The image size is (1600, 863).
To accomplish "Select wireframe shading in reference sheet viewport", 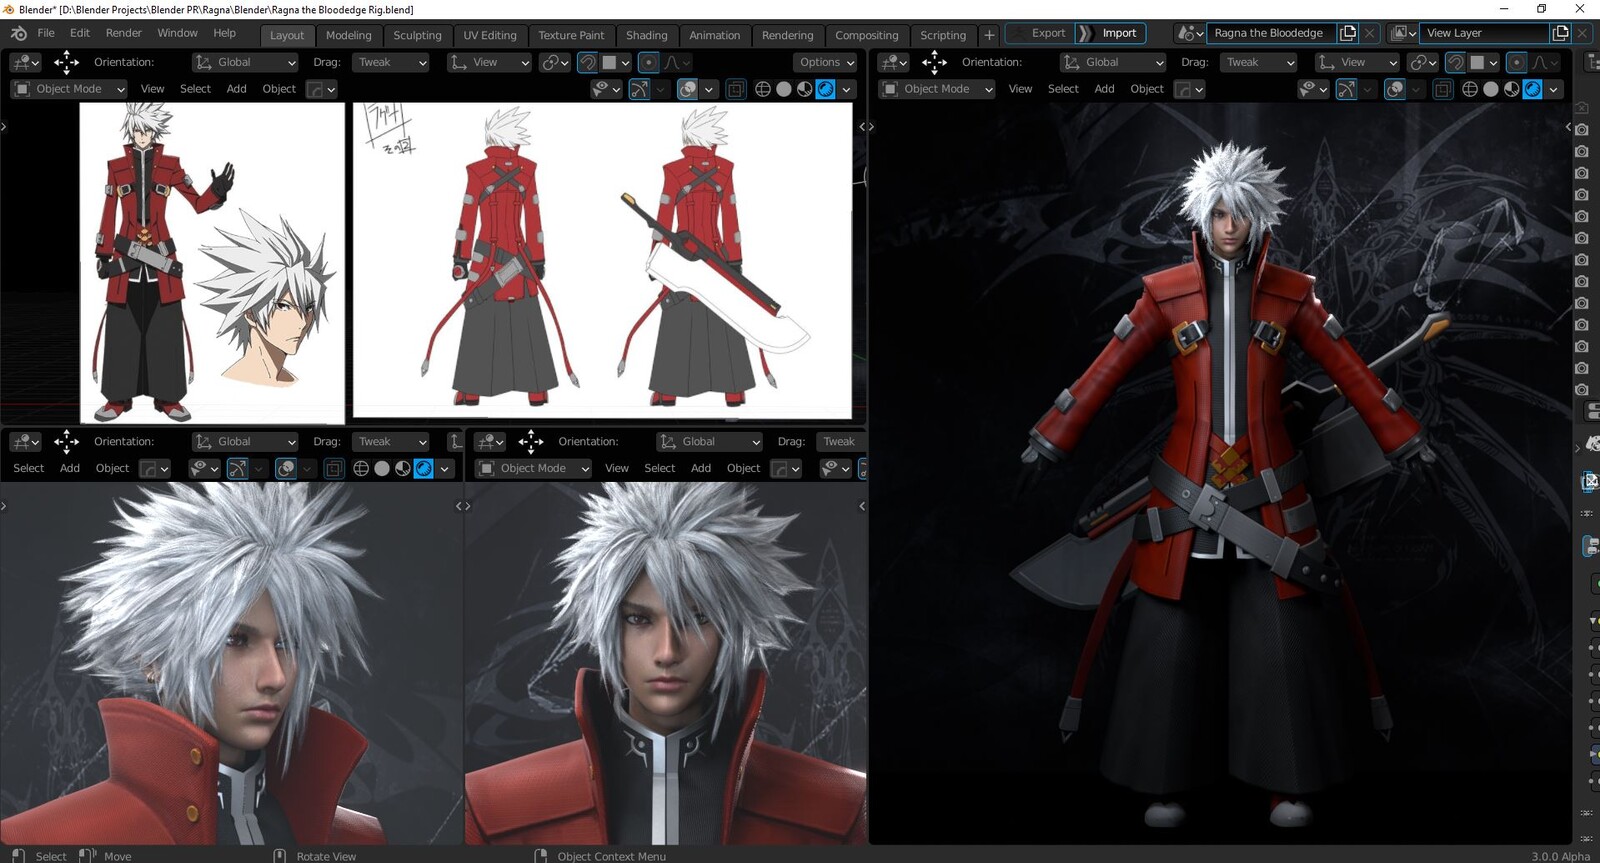I will click(763, 89).
